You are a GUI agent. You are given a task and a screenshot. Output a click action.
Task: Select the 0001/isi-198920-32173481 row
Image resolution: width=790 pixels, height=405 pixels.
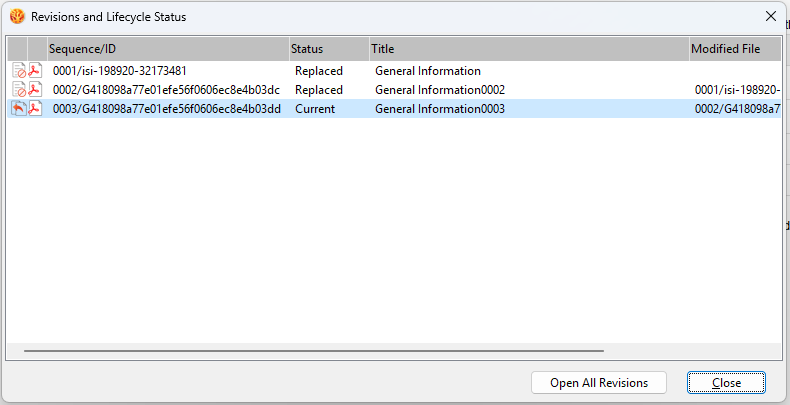tap(394, 71)
